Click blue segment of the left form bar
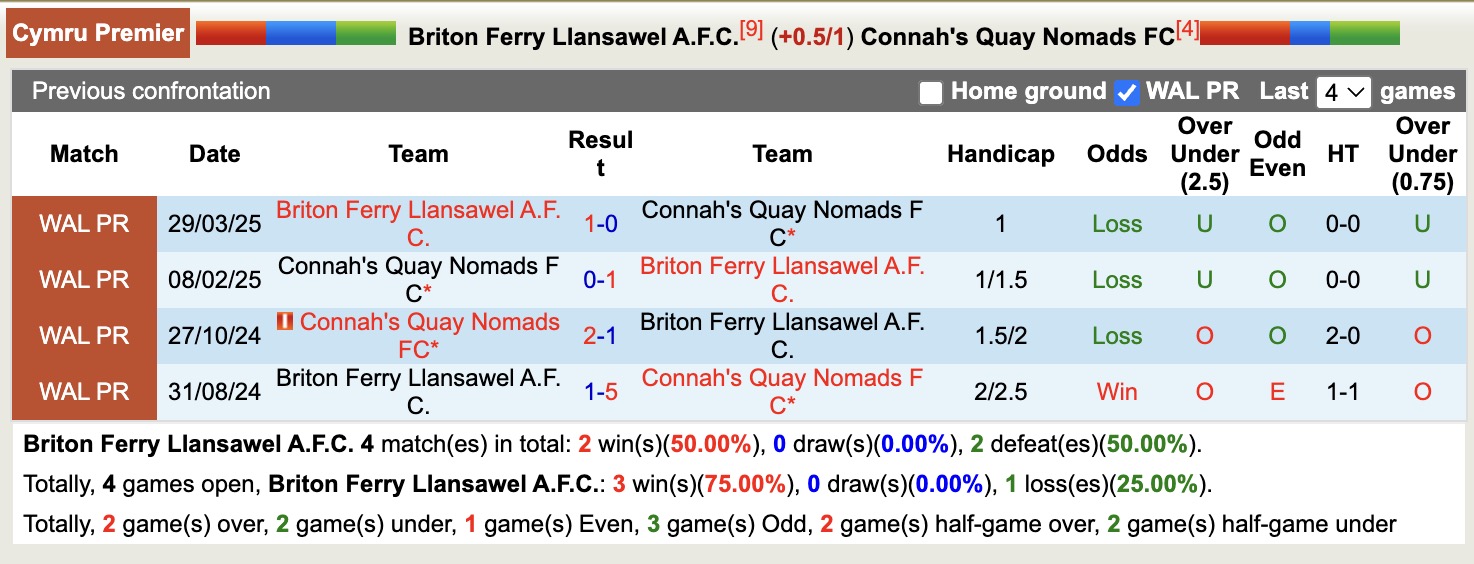This screenshot has width=1474, height=564. tap(300, 34)
